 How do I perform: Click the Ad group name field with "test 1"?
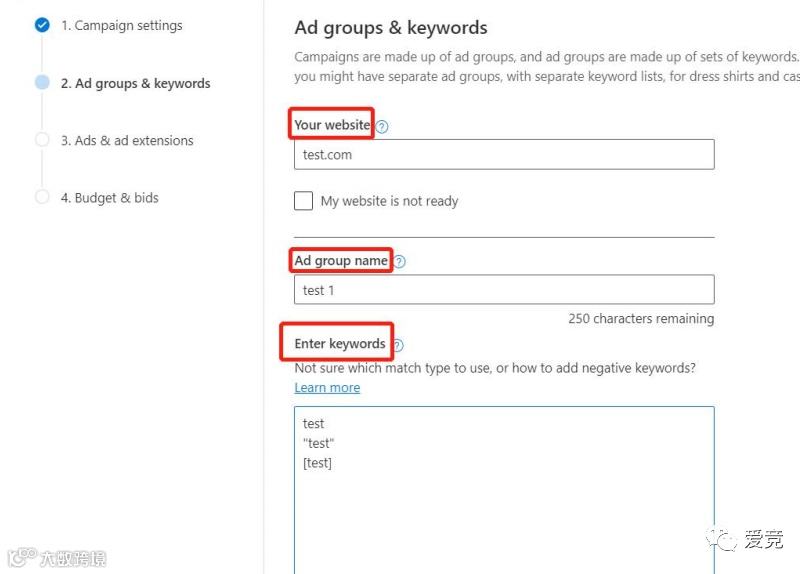tap(504, 290)
